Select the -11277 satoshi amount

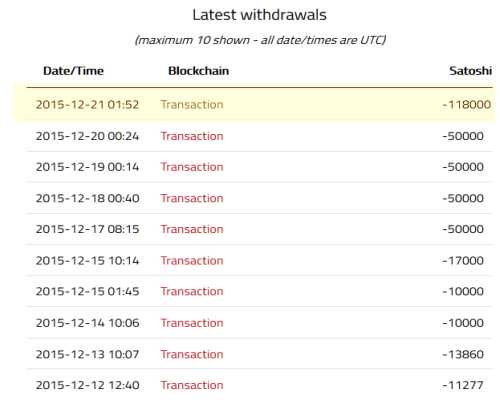[463, 385]
